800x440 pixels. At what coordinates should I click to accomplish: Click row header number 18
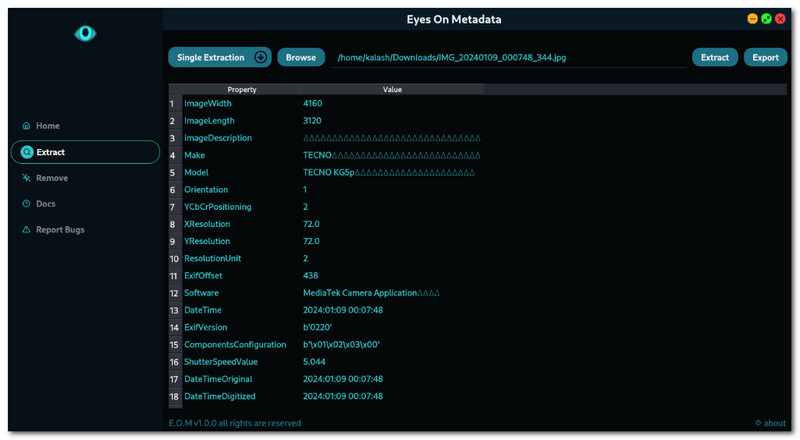point(175,396)
